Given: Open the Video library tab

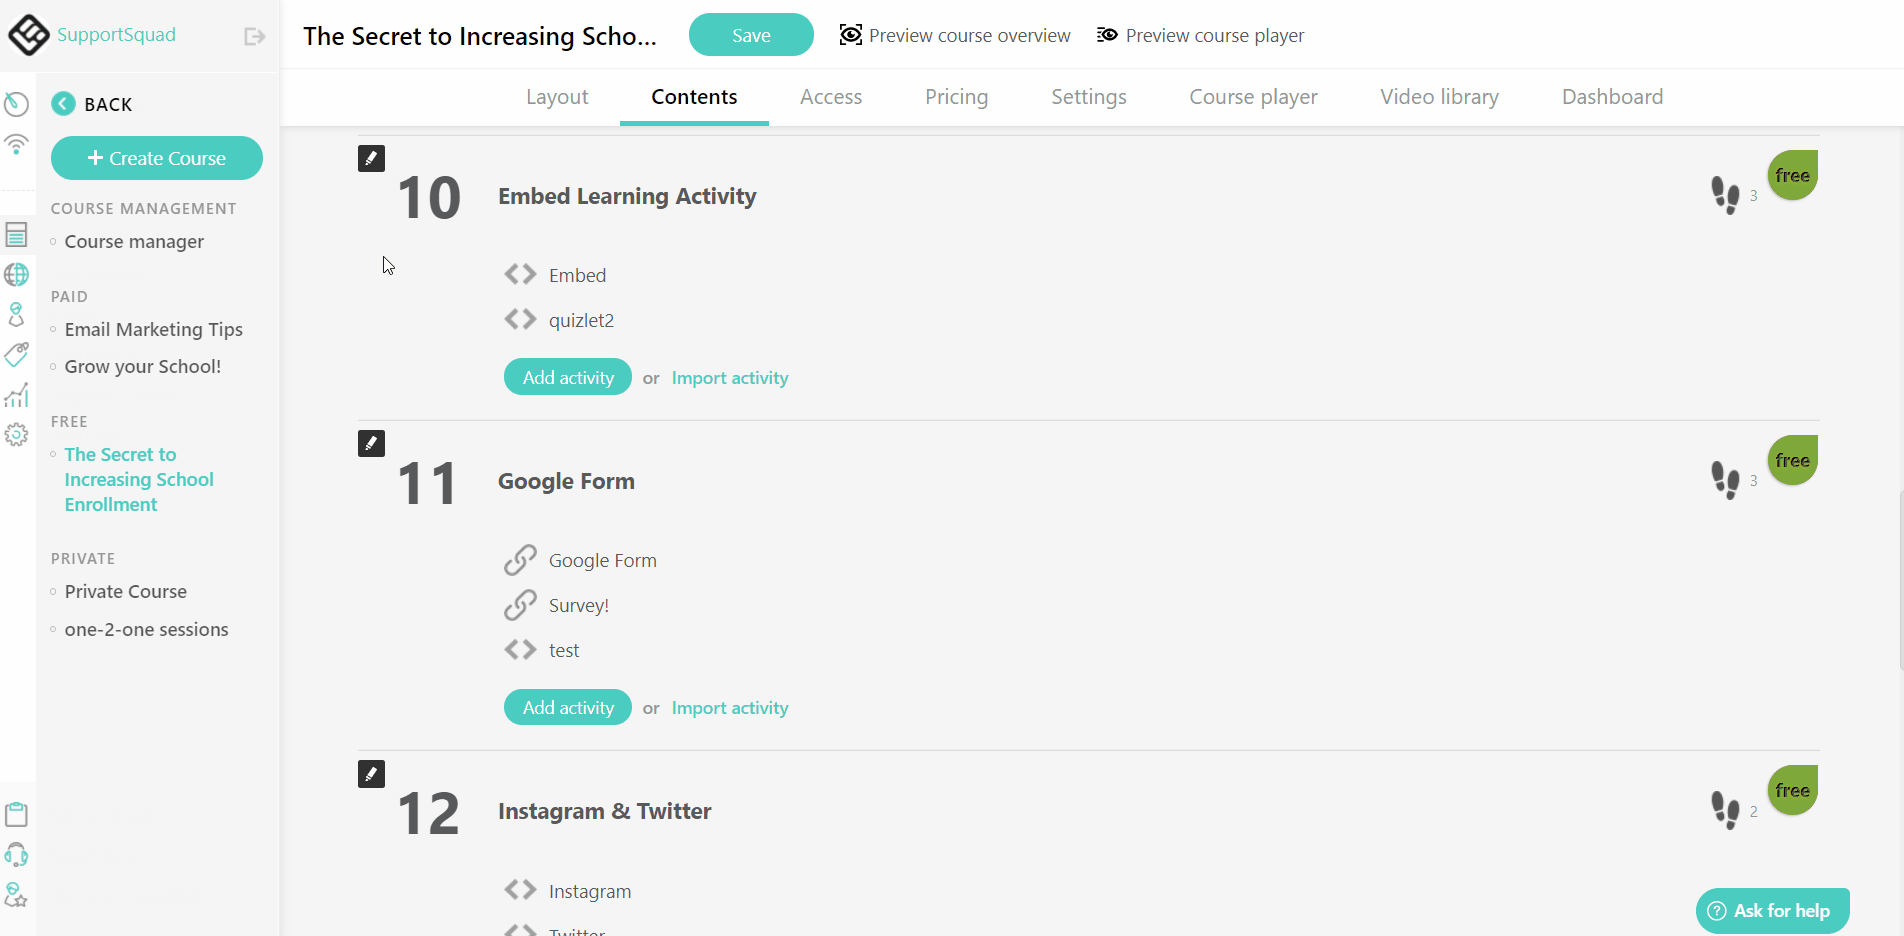Looking at the screenshot, I should 1439,97.
